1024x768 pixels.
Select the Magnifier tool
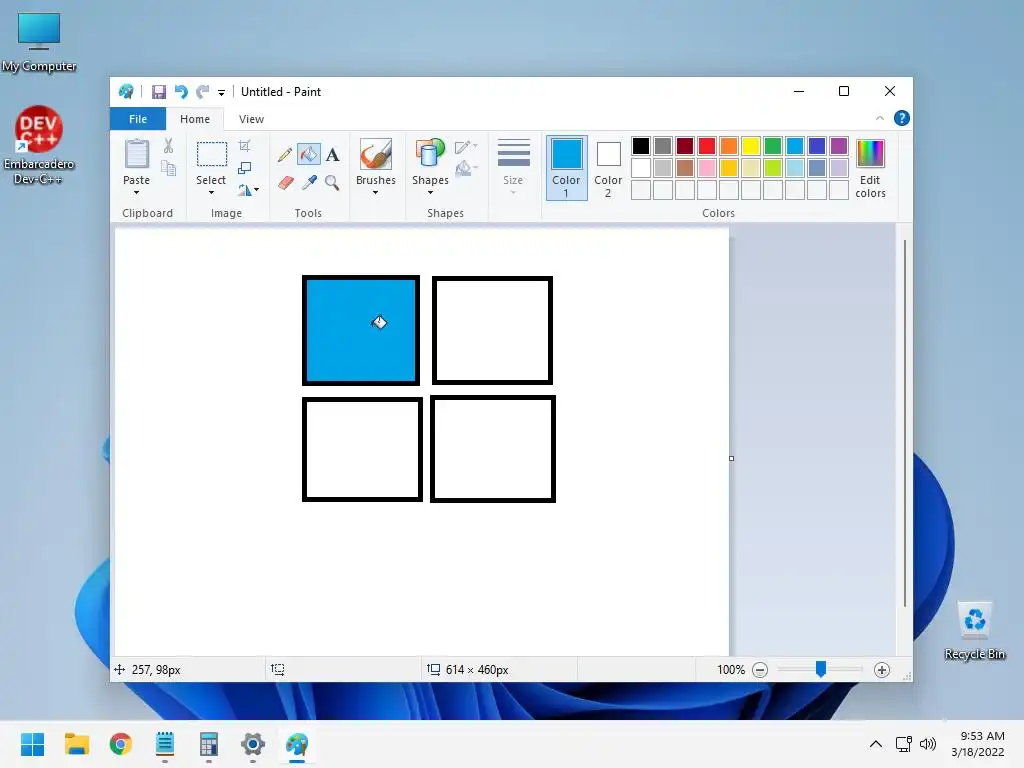332,182
